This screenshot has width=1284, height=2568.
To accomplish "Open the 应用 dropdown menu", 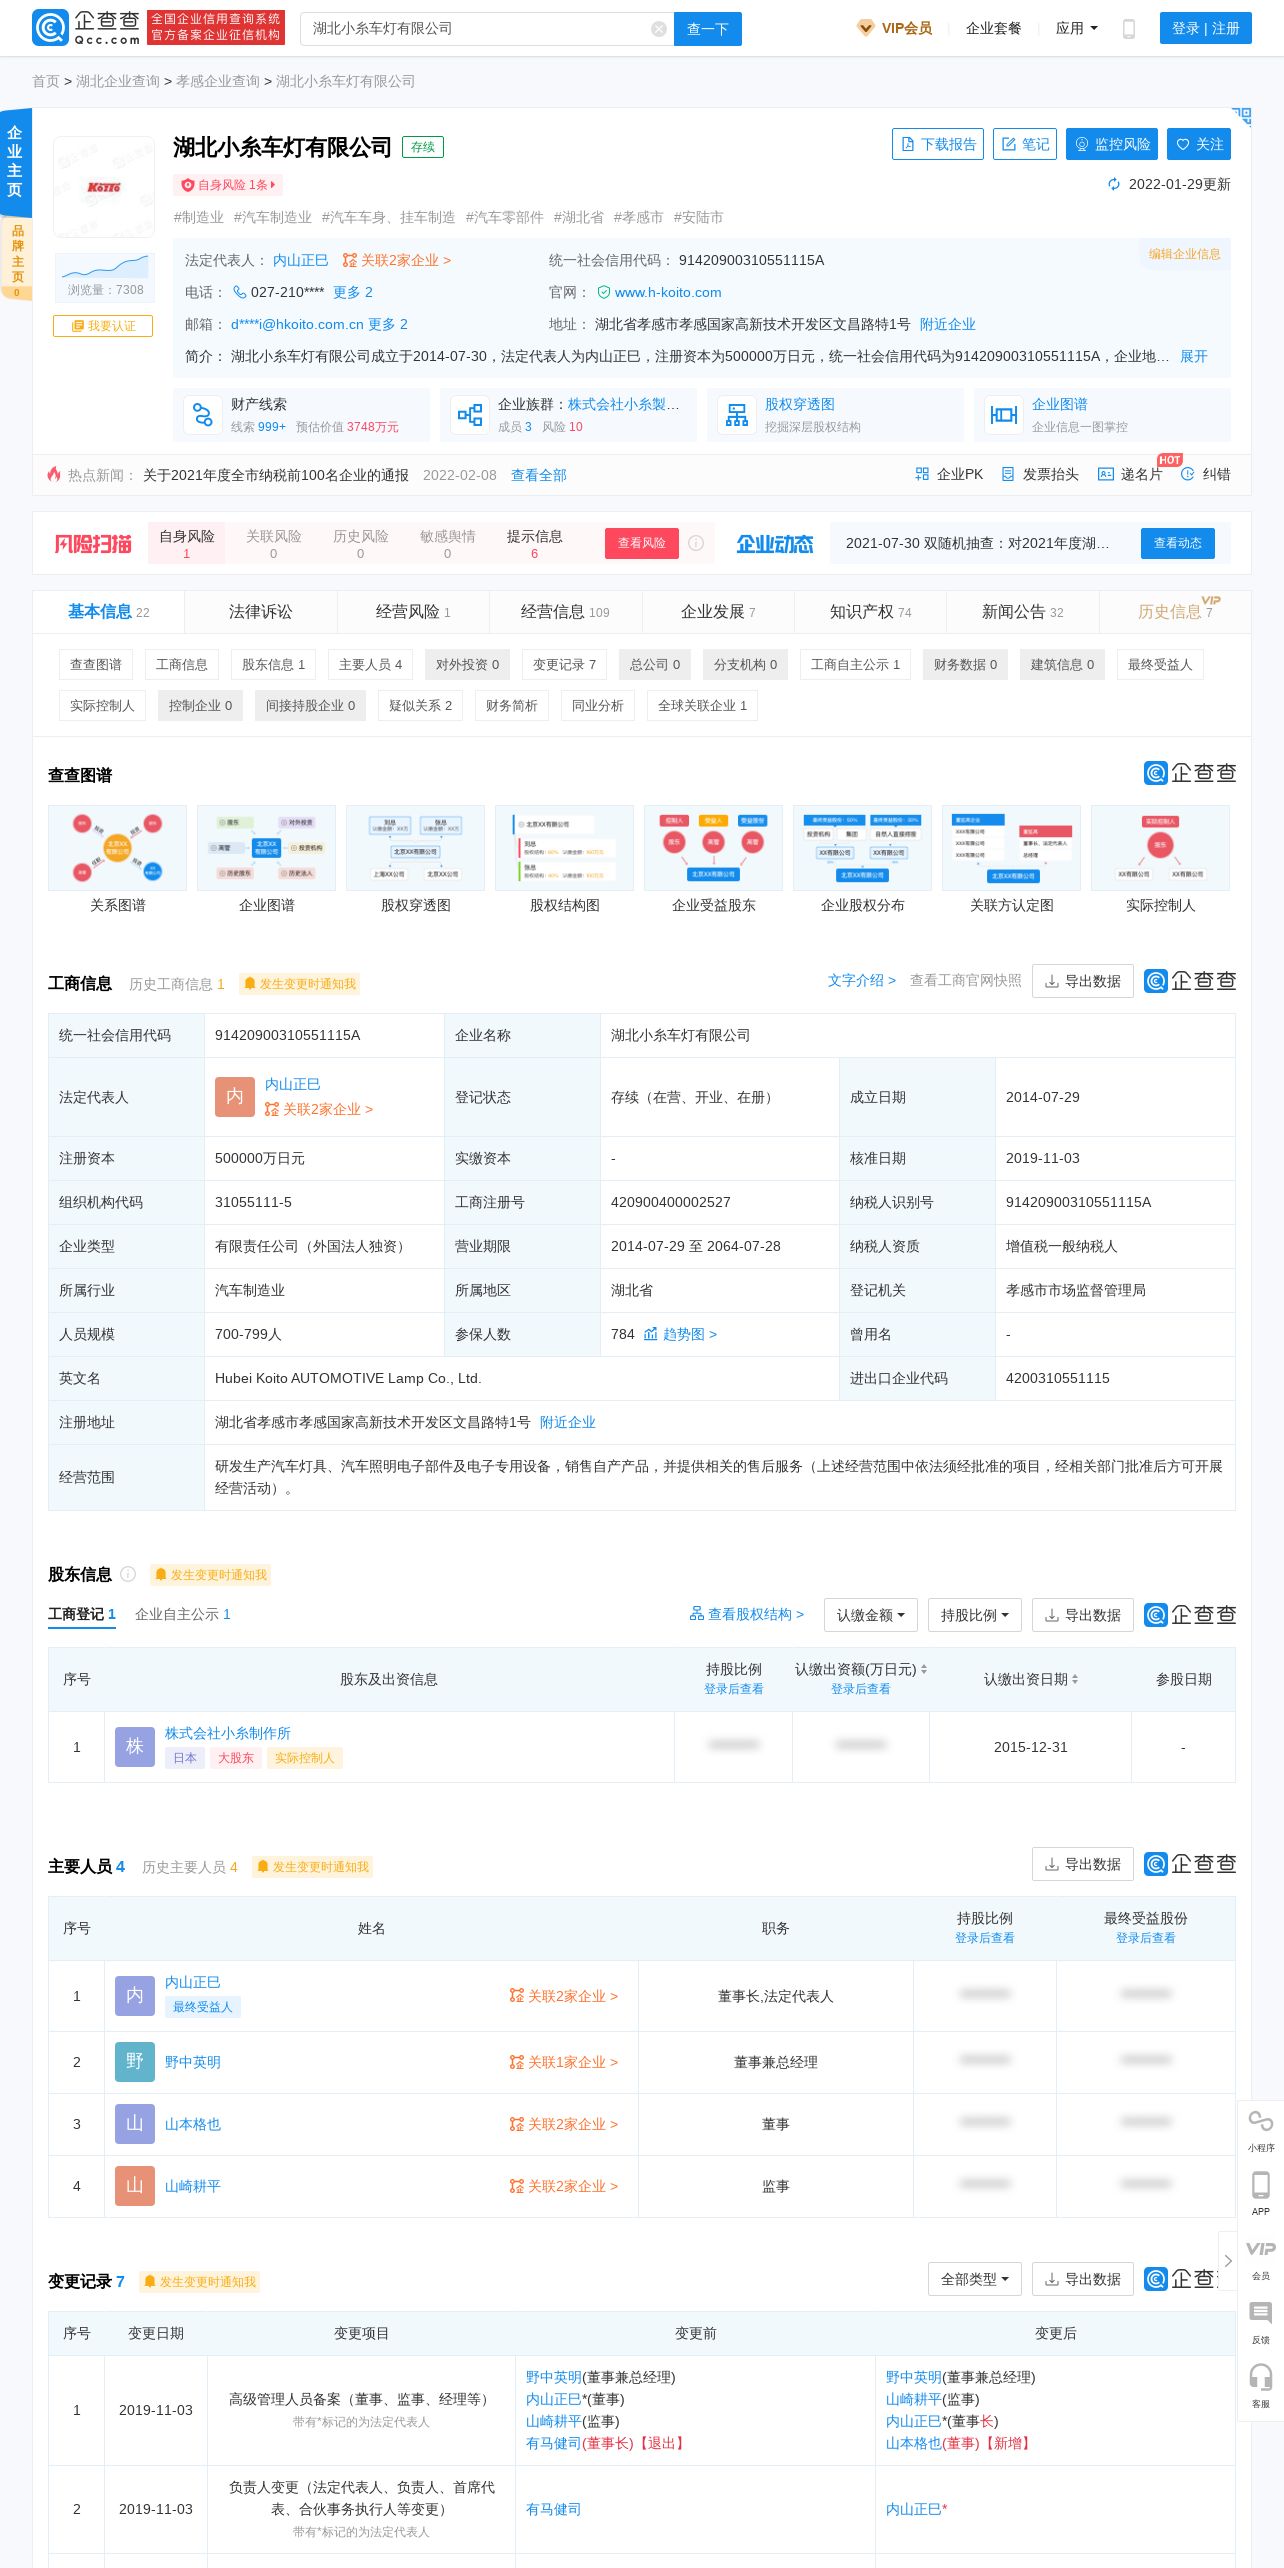I will pos(1076,29).
